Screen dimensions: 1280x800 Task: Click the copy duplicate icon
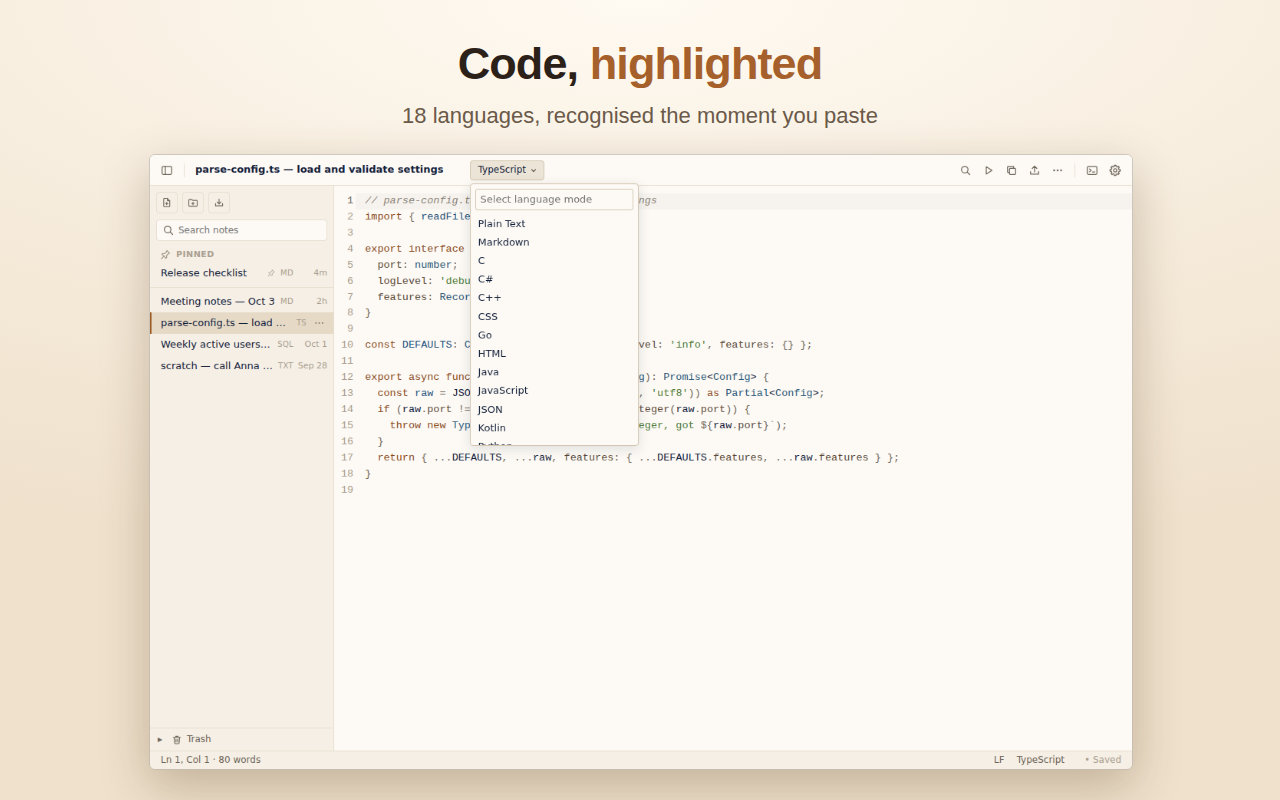1011,170
